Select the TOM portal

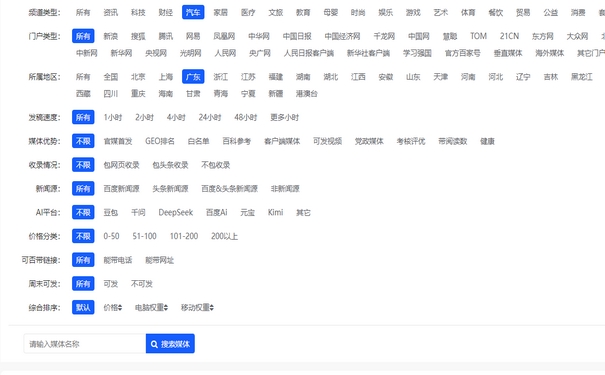coord(478,36)
